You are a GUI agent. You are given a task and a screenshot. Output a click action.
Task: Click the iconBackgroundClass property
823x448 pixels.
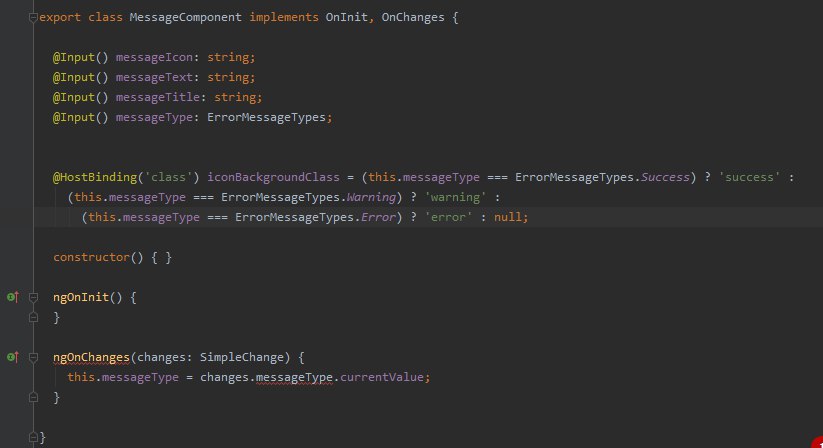[x=273, y=177]
